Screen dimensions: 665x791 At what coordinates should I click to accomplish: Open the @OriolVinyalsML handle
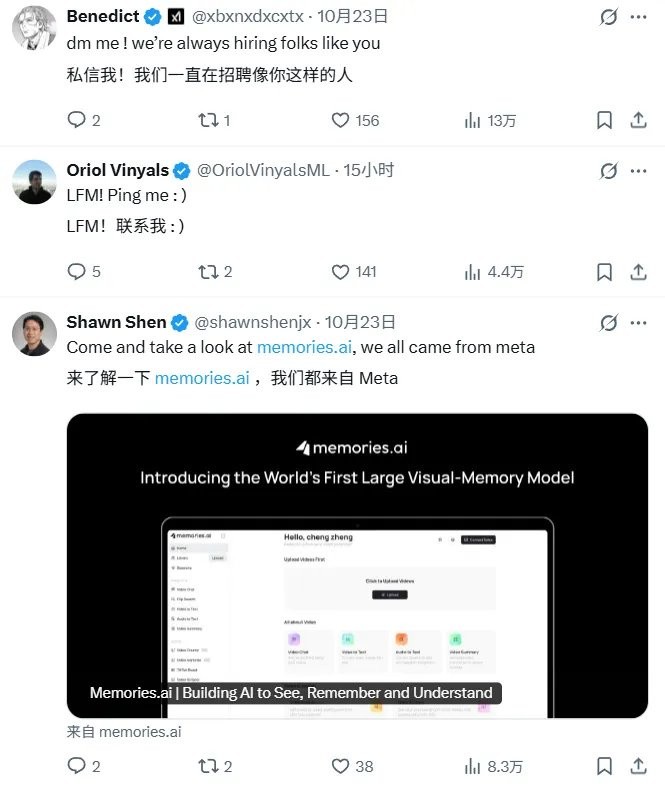263,171
